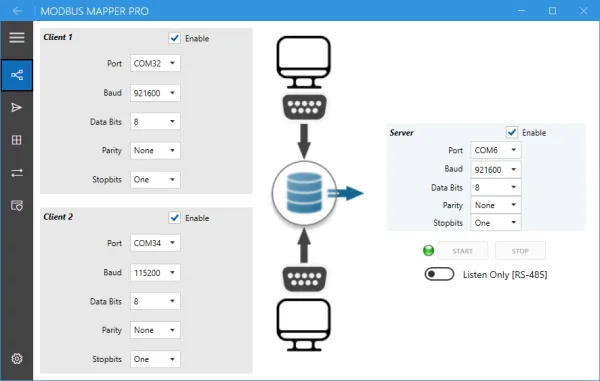Image resolution: width=600 pixels, height=381 pixels.
Task: Click the Client 2 panel title
Action: click(x=58, y=217)
